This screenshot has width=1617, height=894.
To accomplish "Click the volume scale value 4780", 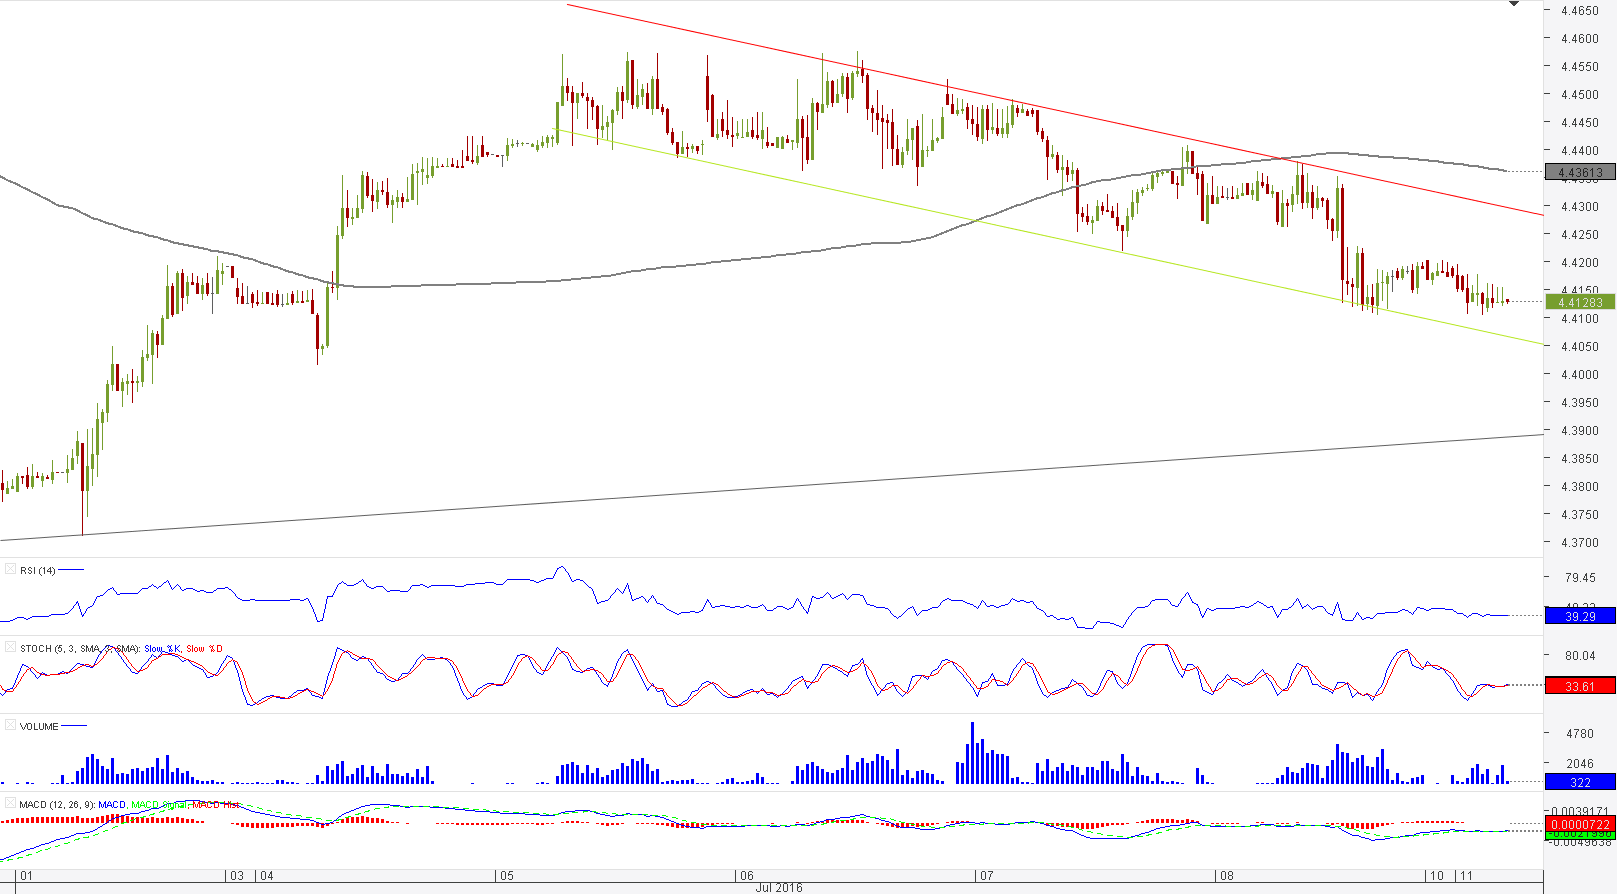I will (x=1580, y=733).
